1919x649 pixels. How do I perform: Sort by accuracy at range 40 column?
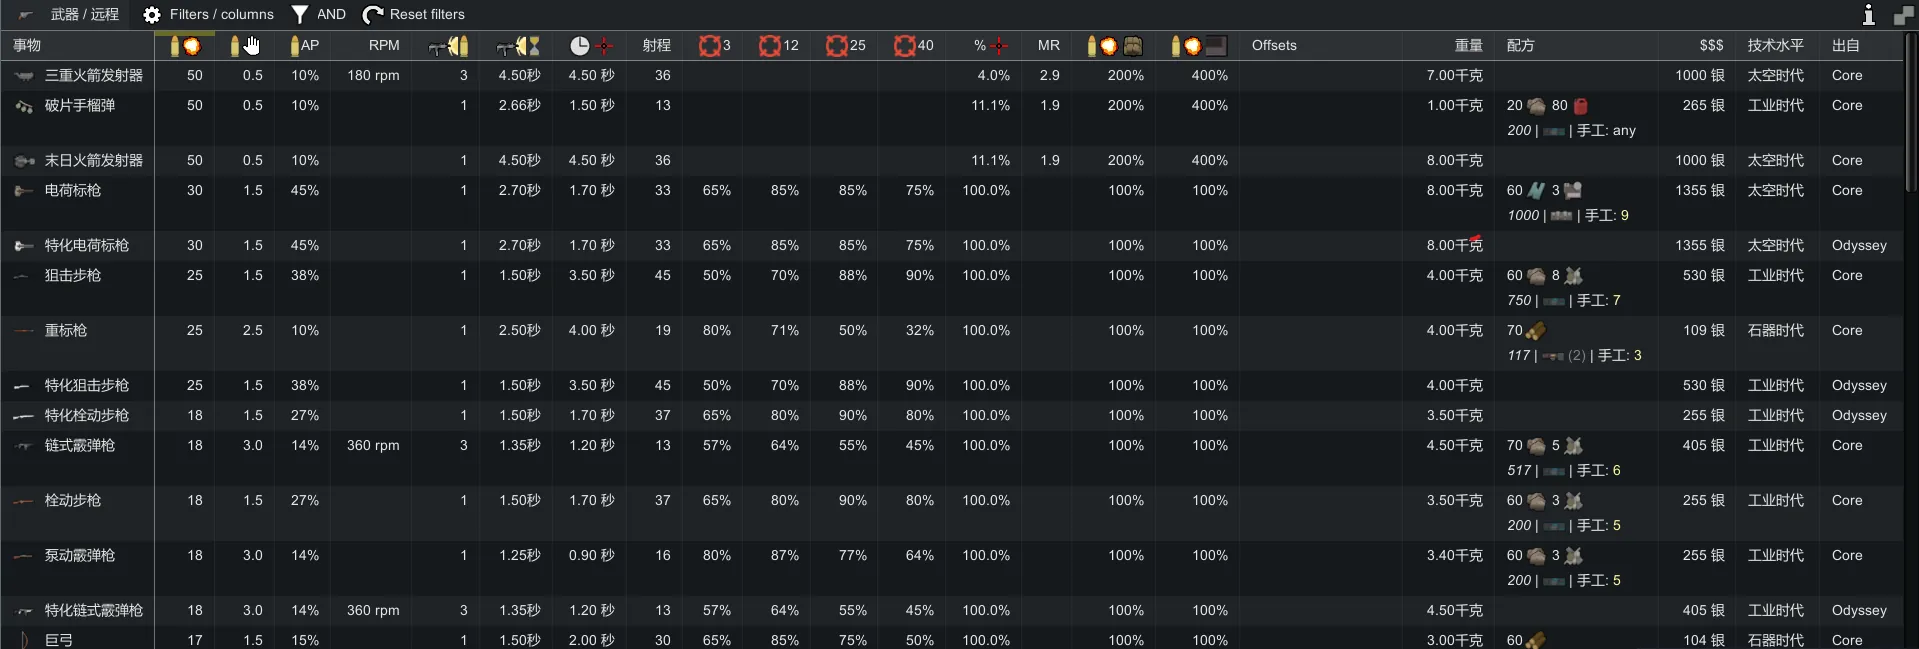[913, 45]
